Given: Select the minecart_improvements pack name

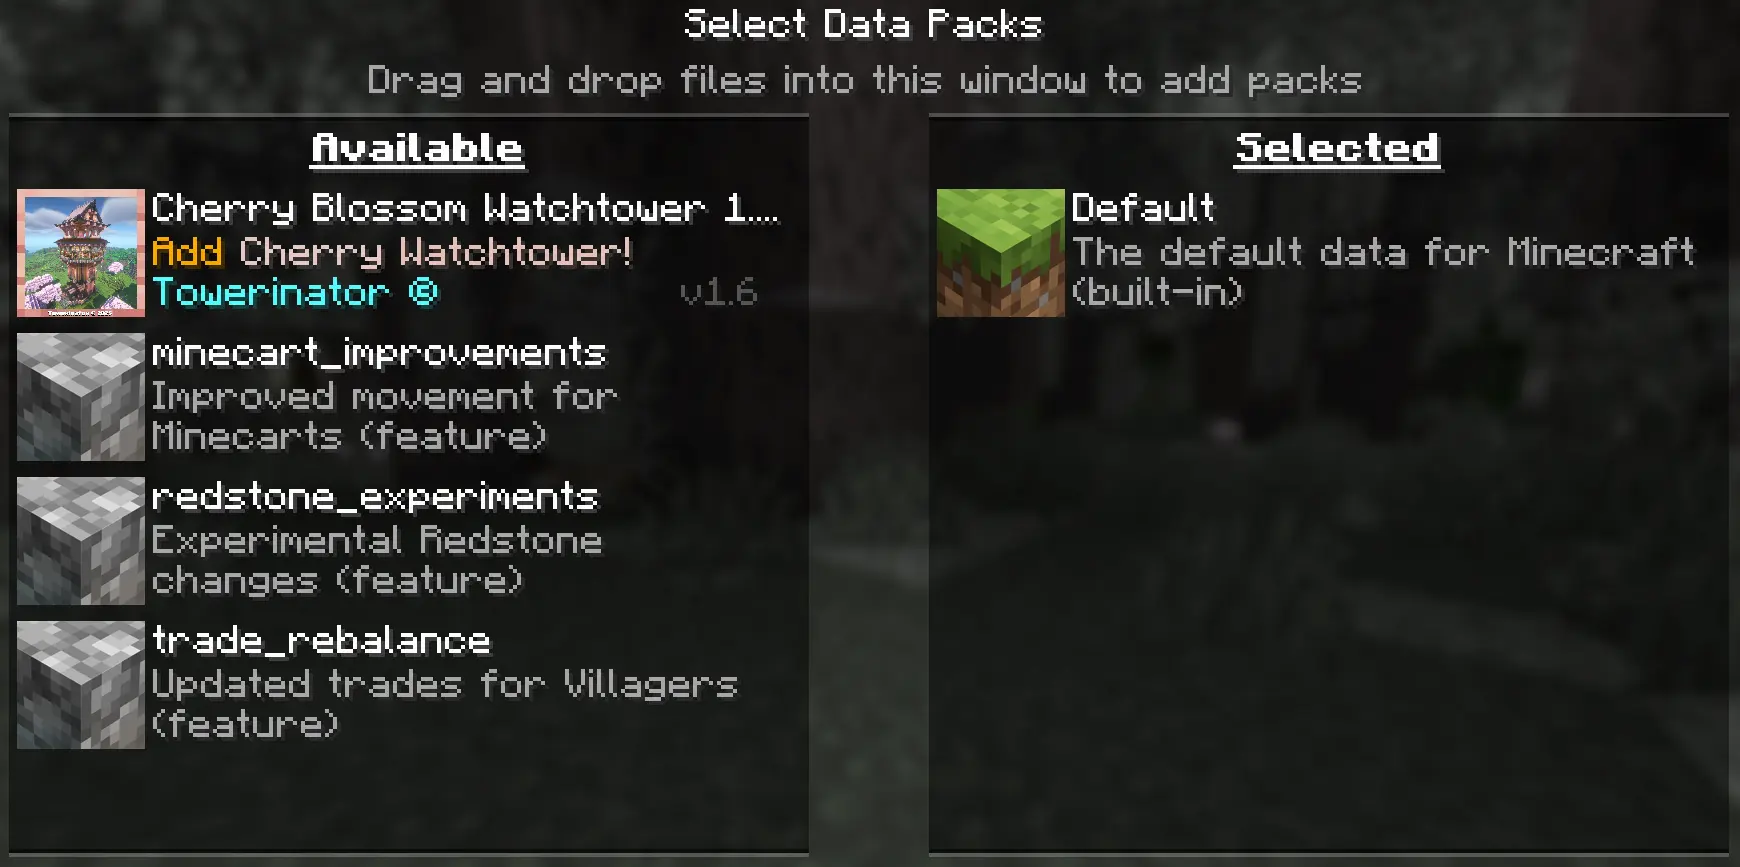Looking at the screenshot, I should 379,352.
